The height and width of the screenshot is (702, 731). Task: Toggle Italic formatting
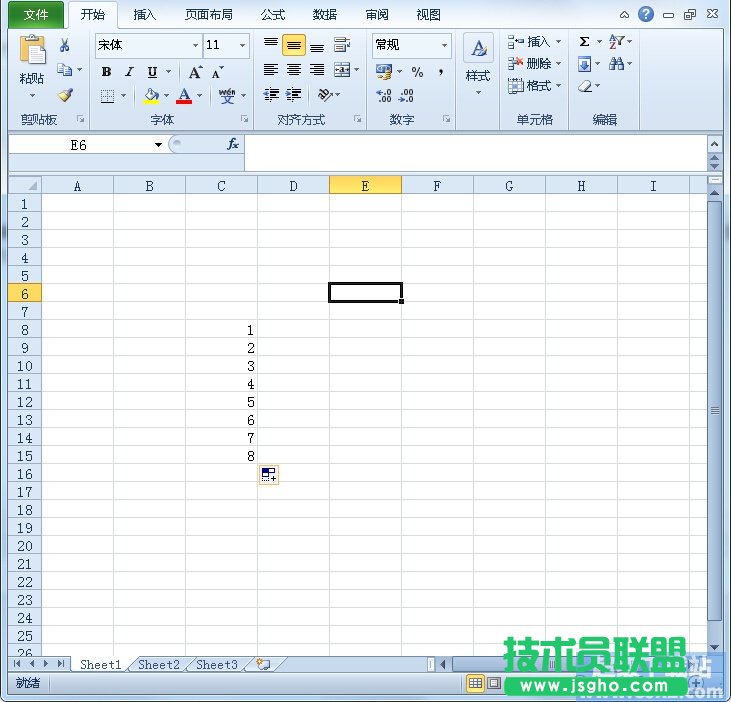[x=129, y=72]
